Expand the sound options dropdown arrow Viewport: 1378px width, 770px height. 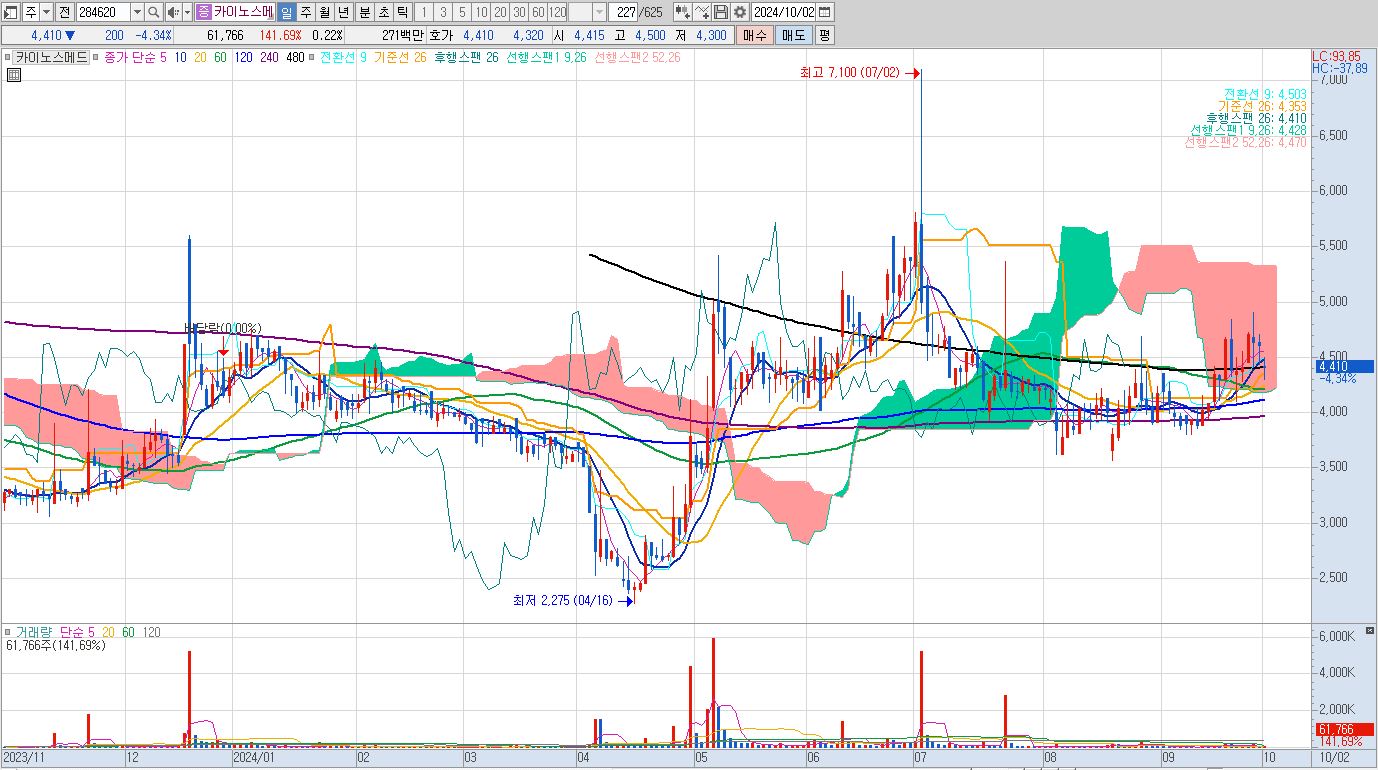(187, 12)
